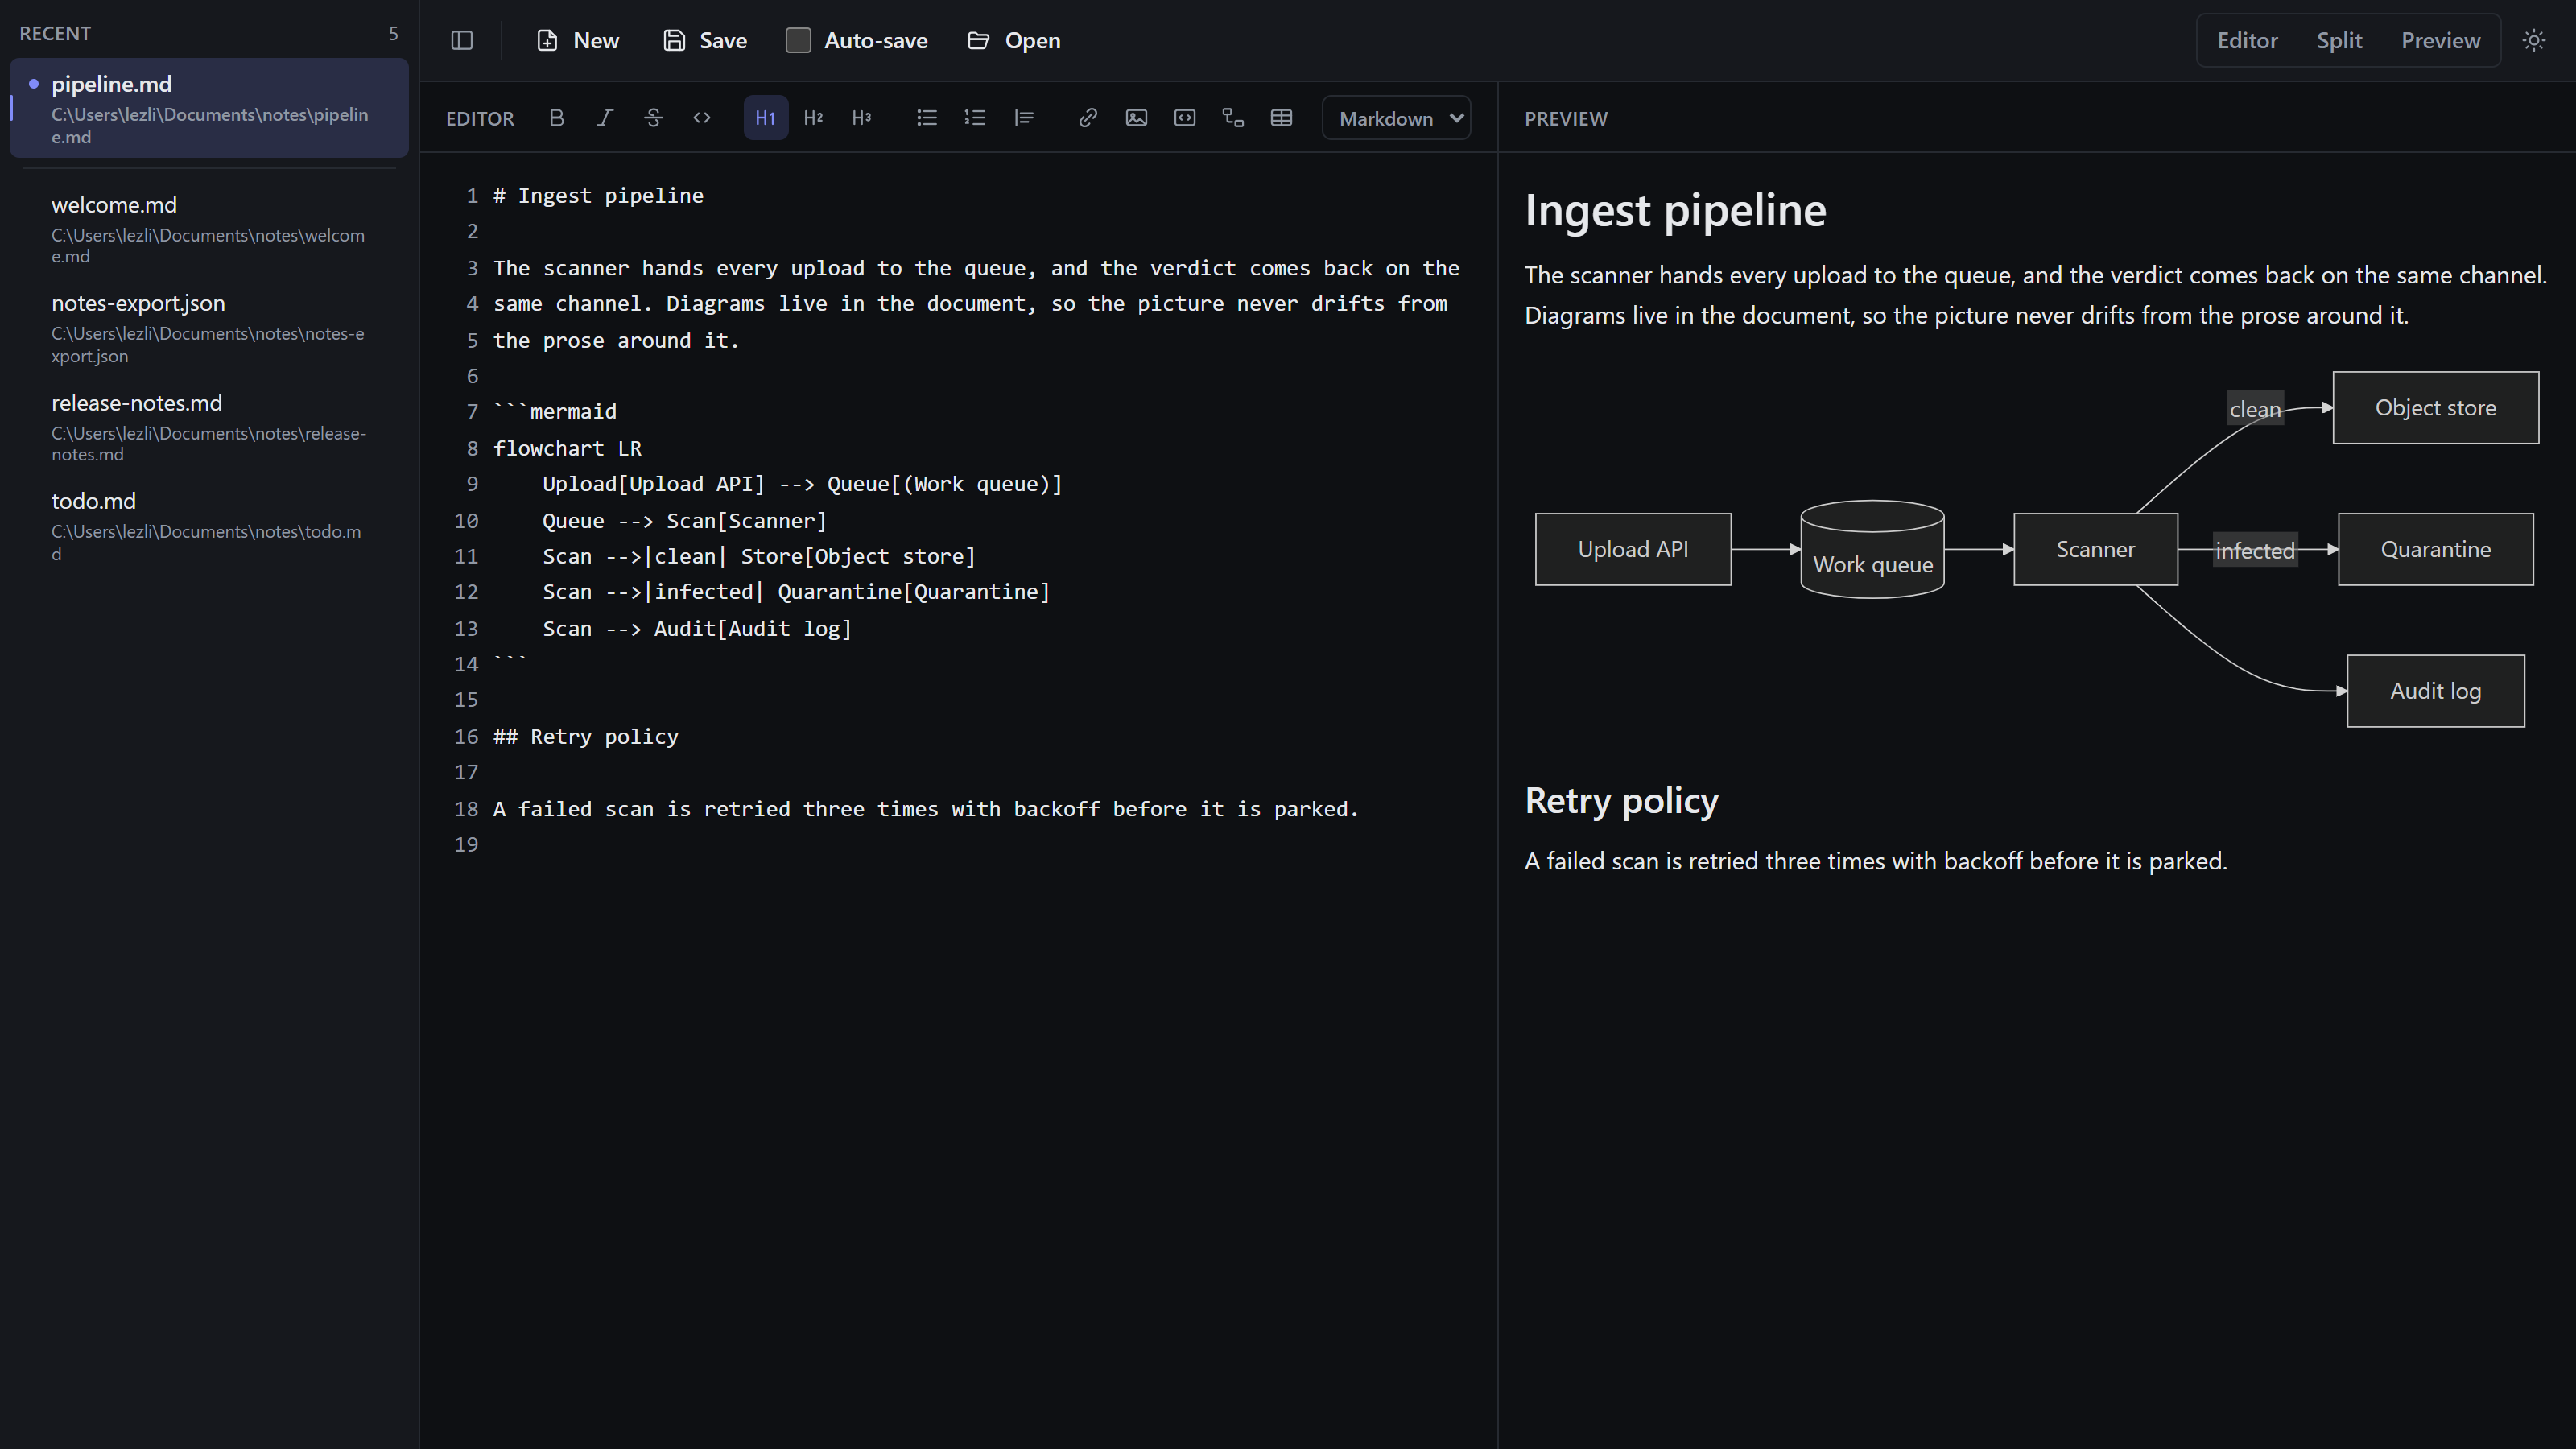Click the RECENT sidebar header label
Image resolution: width=2576 pixels, height=1449 pixels.
click(x=55, y=33)
